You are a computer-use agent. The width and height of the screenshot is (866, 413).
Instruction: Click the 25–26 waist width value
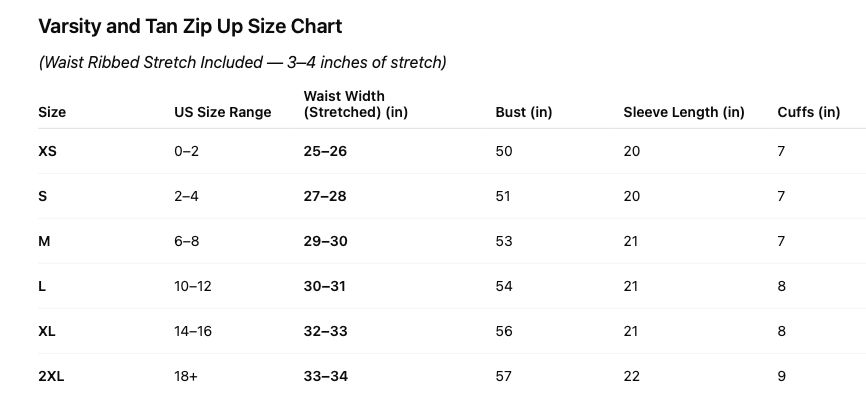coord(325,151)
